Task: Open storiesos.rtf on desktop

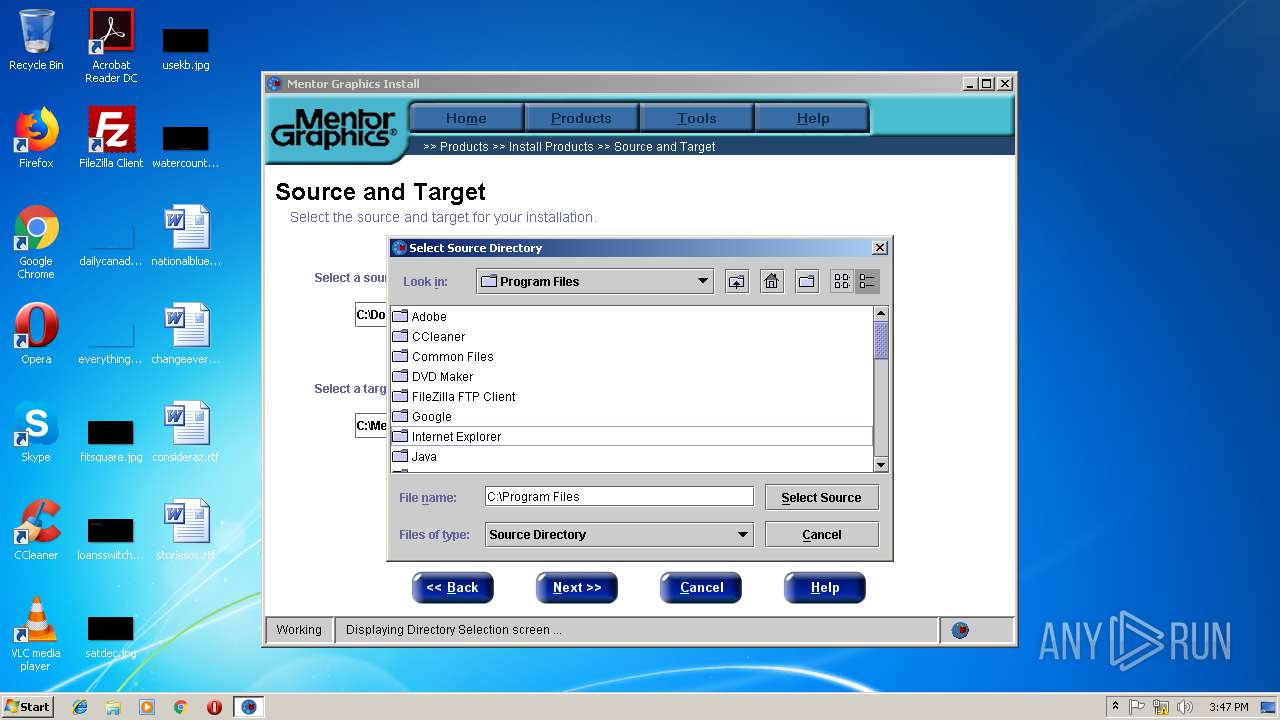Action: [186, 530]
